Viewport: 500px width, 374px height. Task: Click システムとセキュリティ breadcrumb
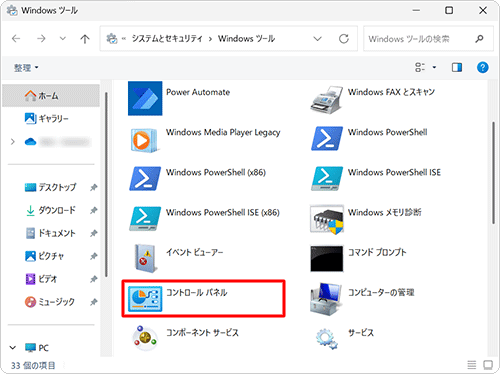[167, 39]
